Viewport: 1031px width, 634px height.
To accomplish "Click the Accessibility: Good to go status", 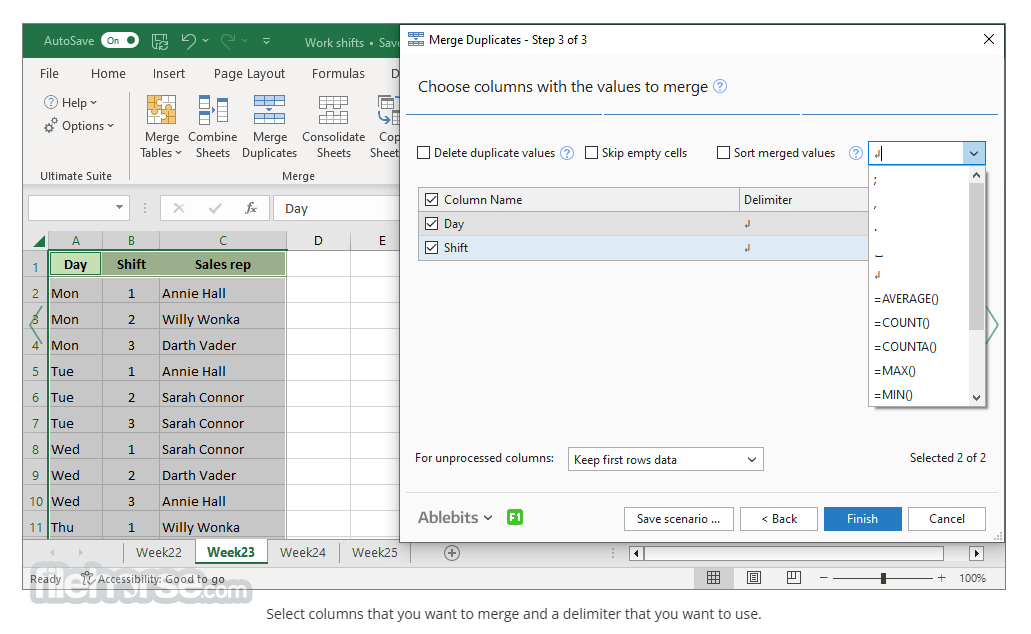I will [153, 579].
